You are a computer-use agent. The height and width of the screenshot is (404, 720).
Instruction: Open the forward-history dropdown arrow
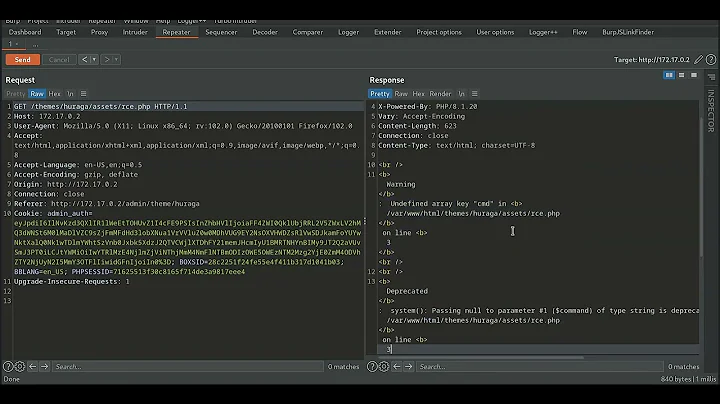pyautogui.click(x=116, y=60)
